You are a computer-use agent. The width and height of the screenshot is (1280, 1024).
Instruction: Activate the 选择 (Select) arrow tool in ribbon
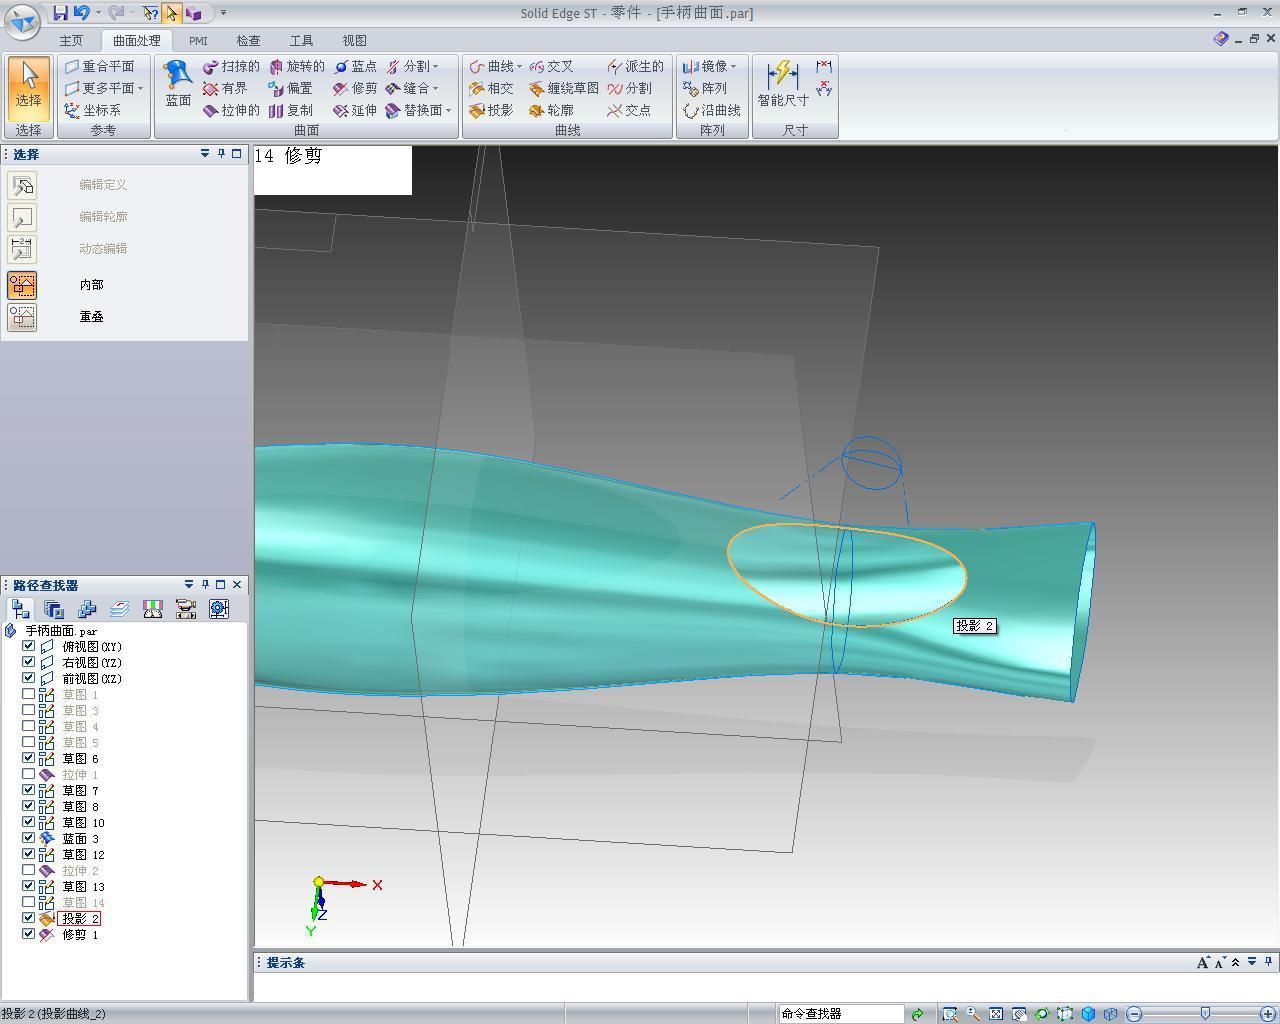(x=28, y=88)
